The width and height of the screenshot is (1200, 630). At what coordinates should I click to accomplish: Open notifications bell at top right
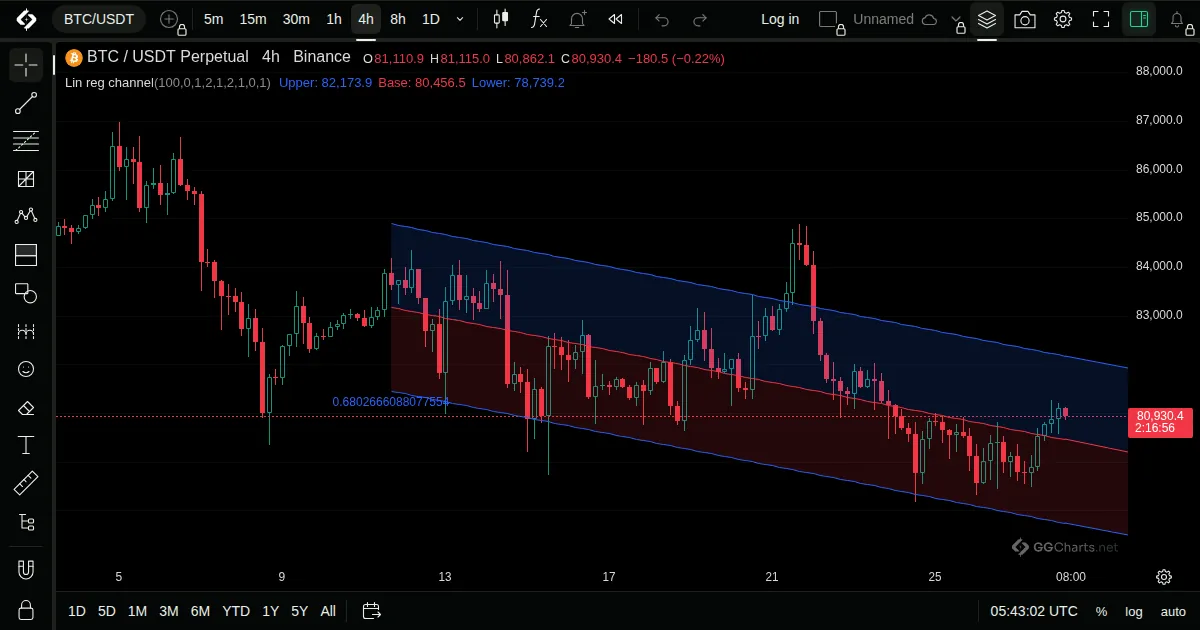click(1177, 19)
